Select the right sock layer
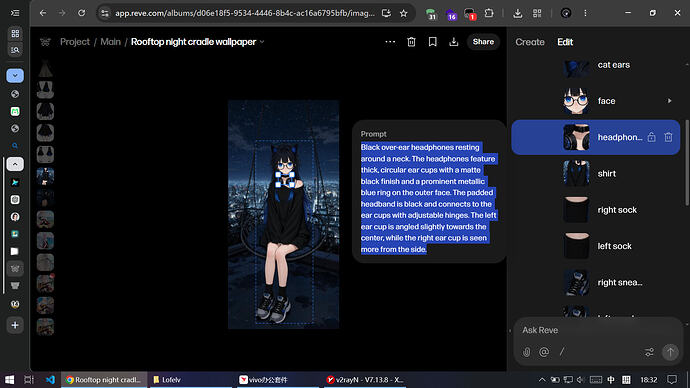This screenshot has height=388, width=690. click(x=596, y=210)
